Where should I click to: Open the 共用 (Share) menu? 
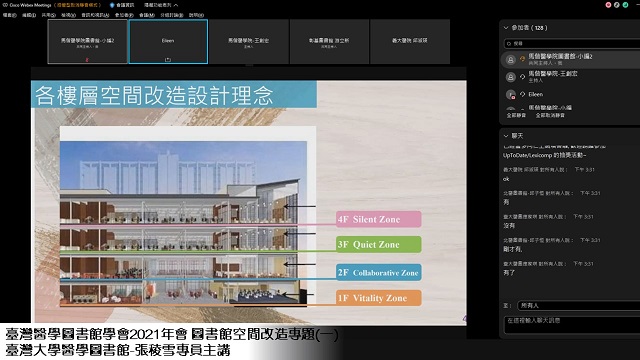49,15
